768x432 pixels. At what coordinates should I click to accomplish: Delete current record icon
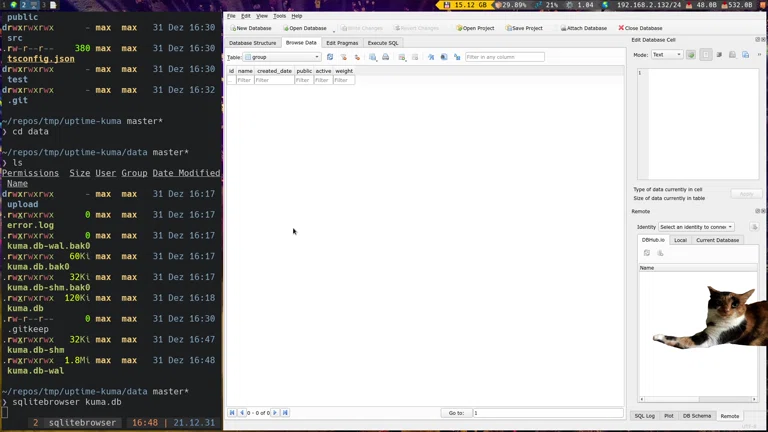[x=415, y=57]
